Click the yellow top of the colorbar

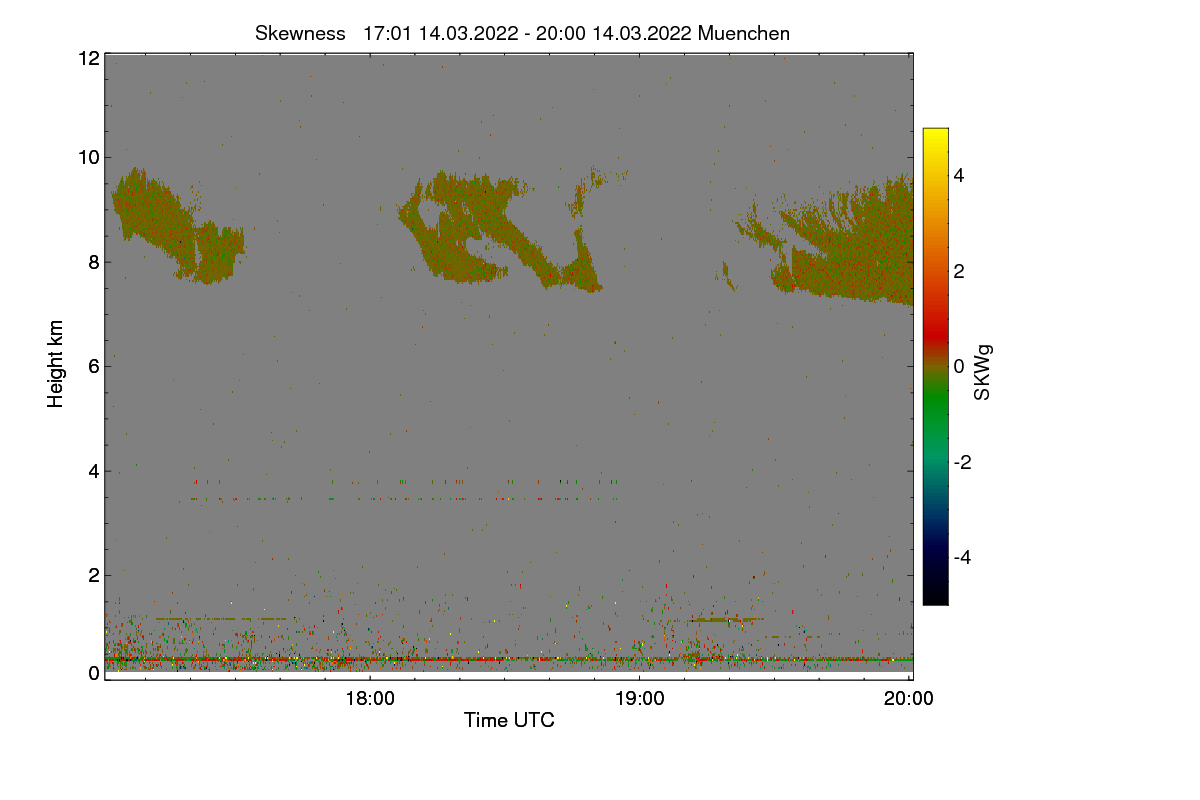[x=935, y=138]
